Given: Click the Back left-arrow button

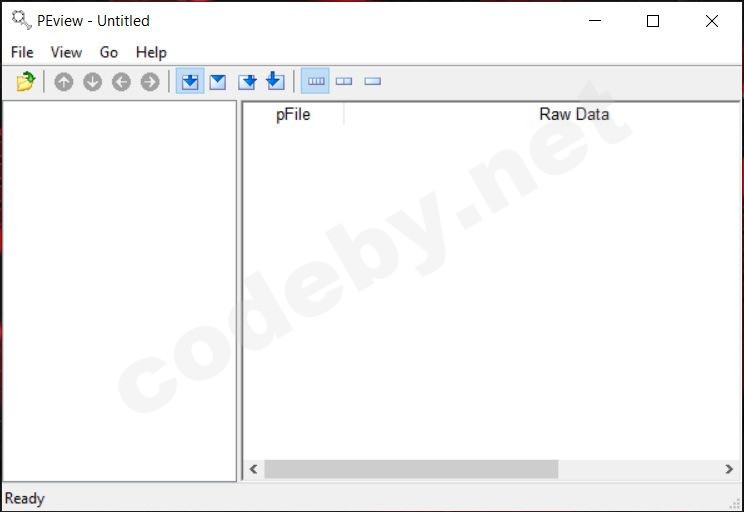Looking at the screenshot, I should (121, 82).
